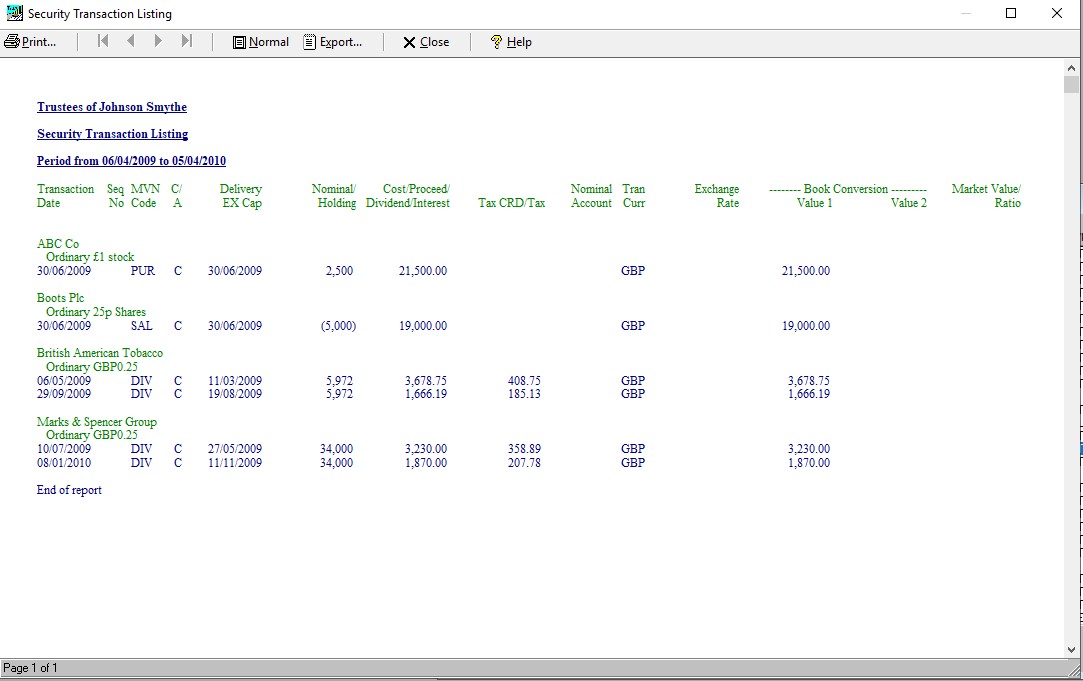Click delivery date 11/11/2009
The height and width of the screenshot is (681, 1083).
point(235,463)
